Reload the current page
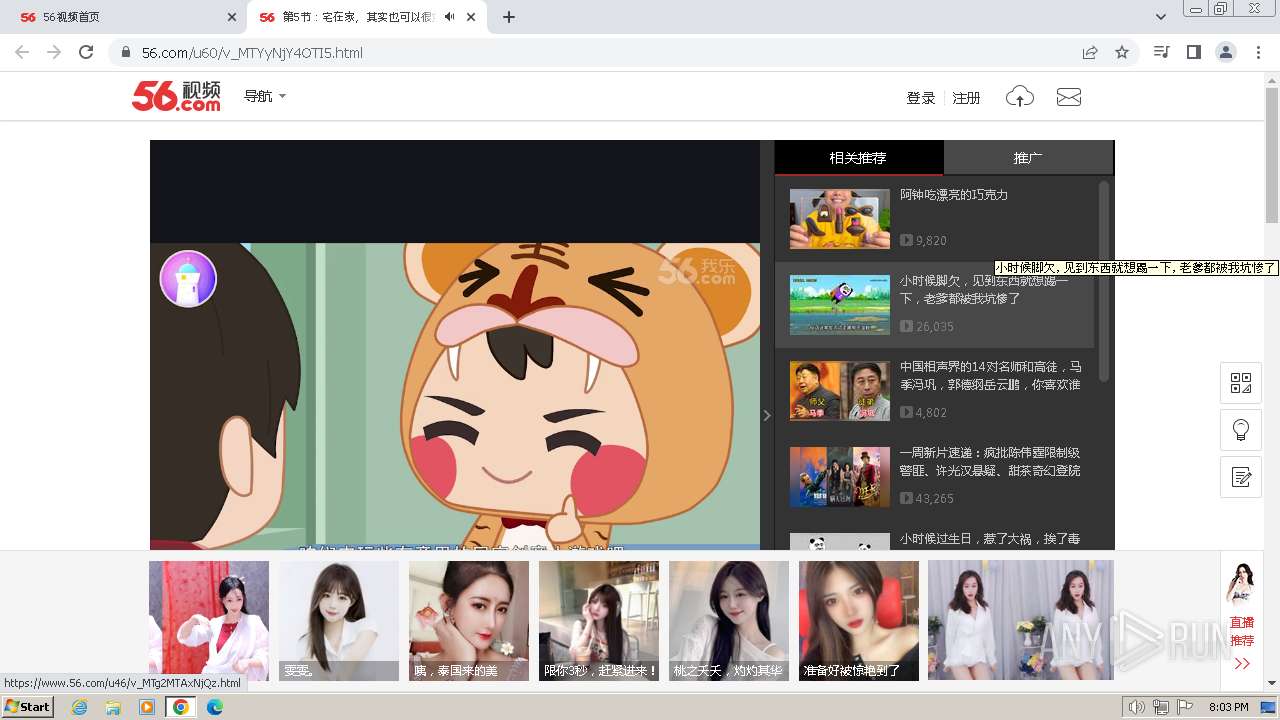Image resolution: width=1280 pixels, height=720 pixels. pos(86,52)
